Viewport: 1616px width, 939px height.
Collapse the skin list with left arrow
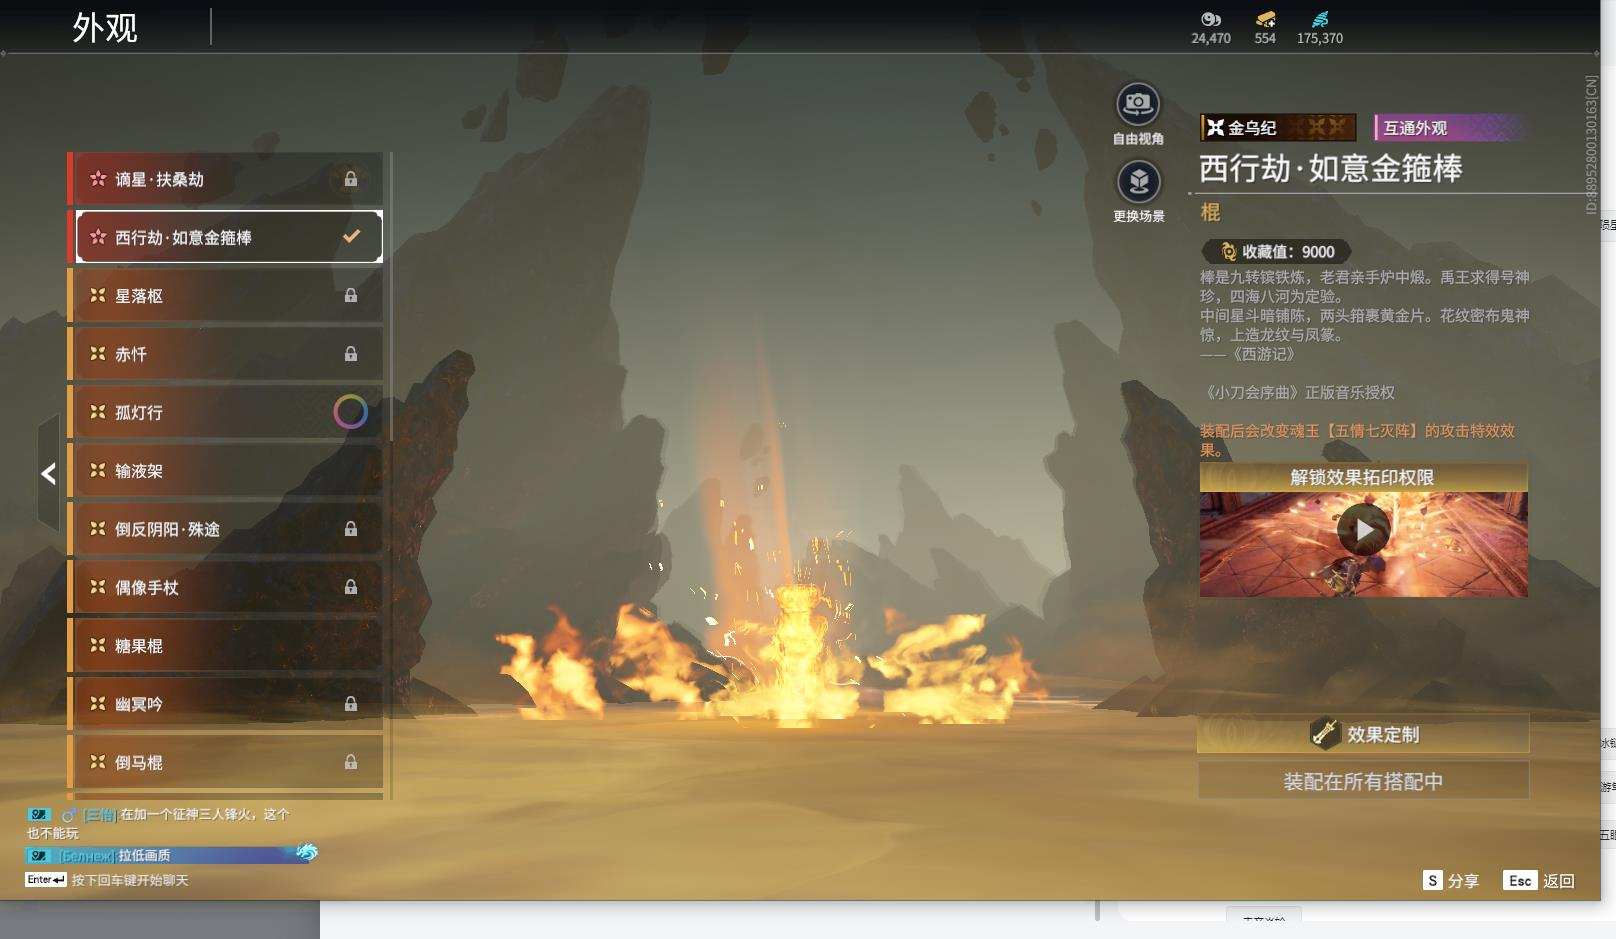point(48,473)
